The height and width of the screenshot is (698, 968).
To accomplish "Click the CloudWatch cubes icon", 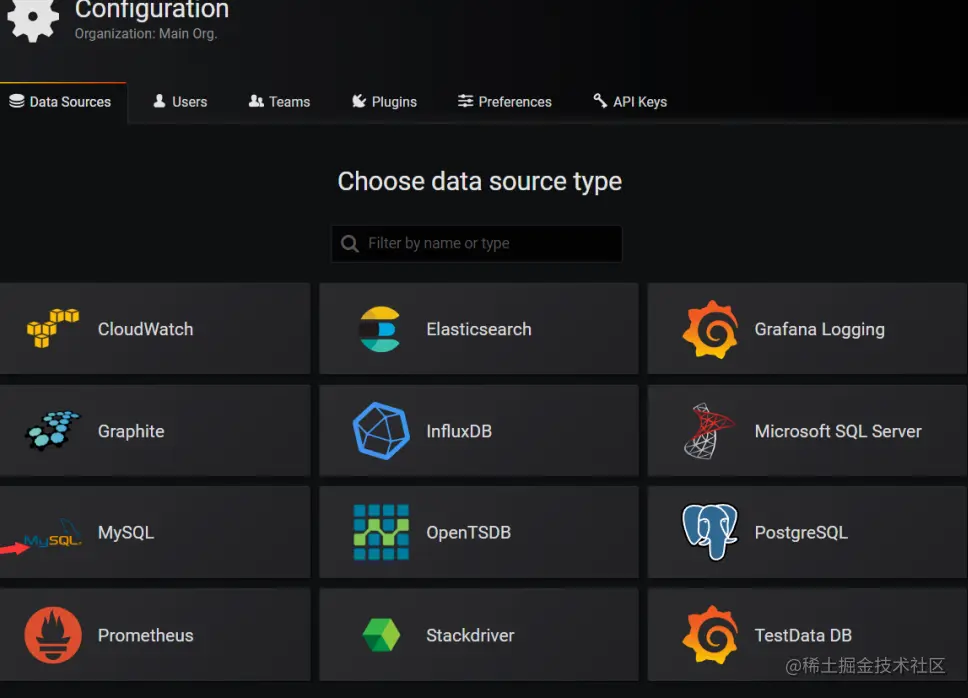I will 53,328.
